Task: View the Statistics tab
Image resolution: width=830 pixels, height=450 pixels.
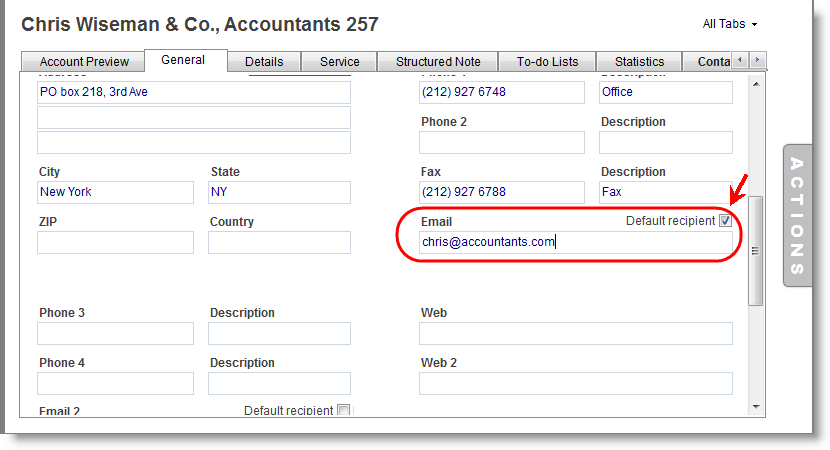Action: (639, 62)
